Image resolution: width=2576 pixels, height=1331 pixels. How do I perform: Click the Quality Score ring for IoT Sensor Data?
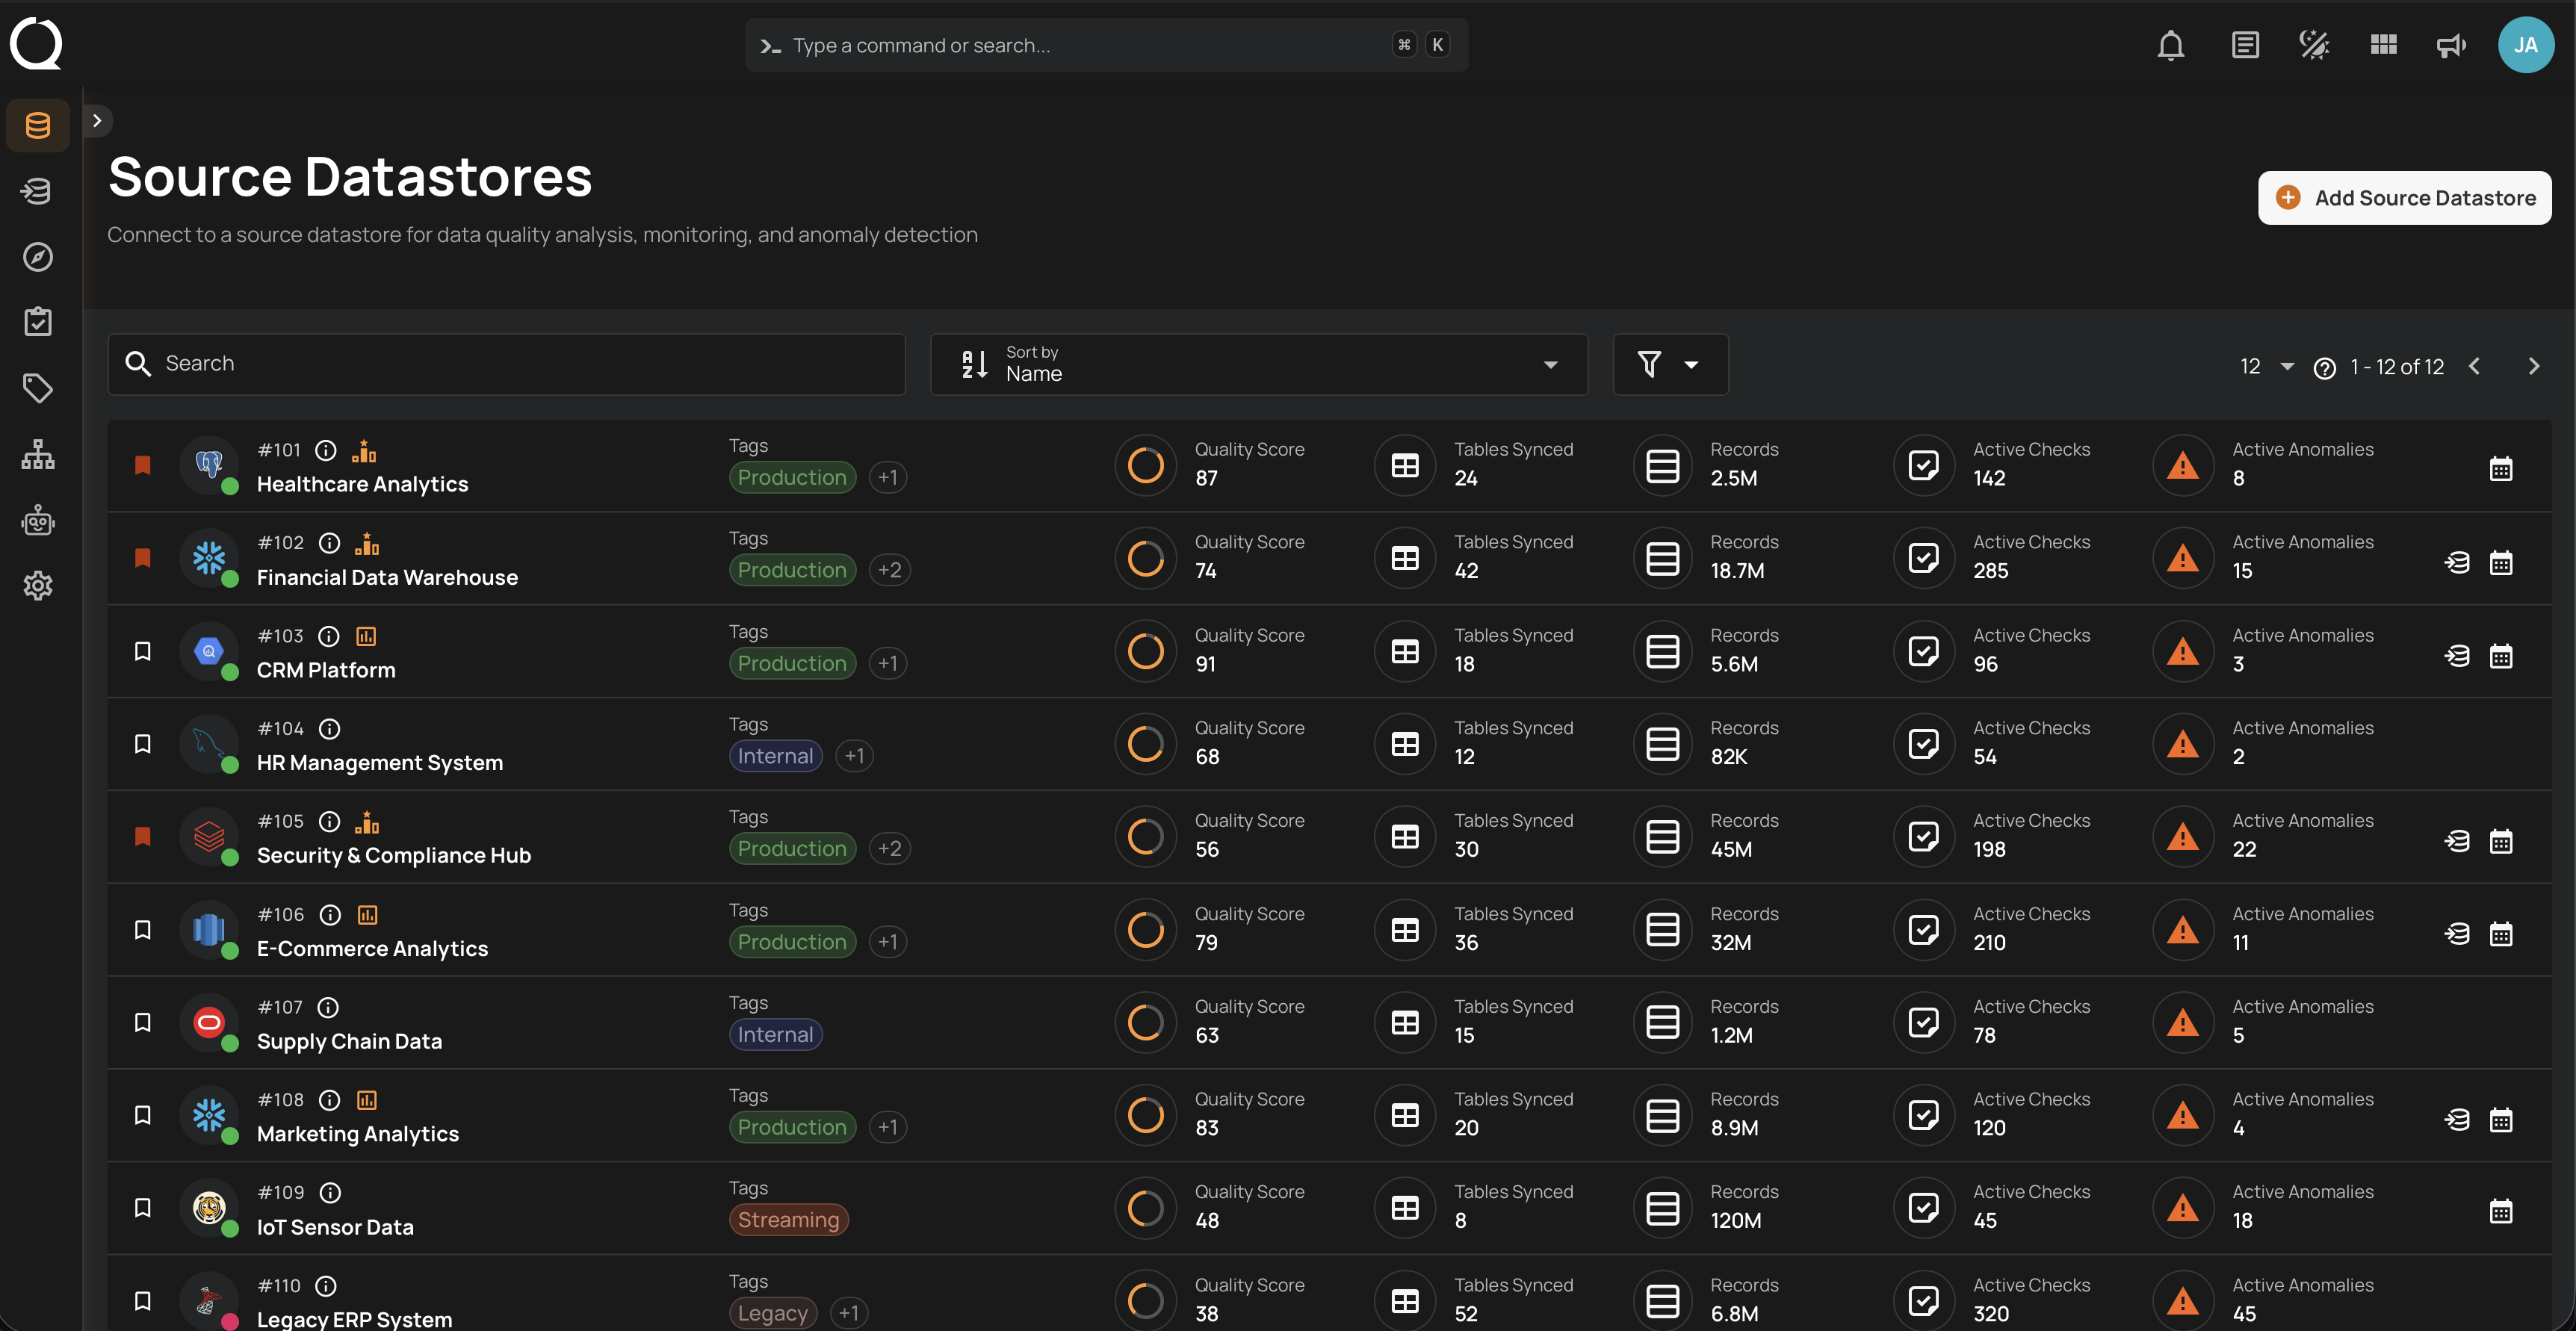point(1144,1208)
